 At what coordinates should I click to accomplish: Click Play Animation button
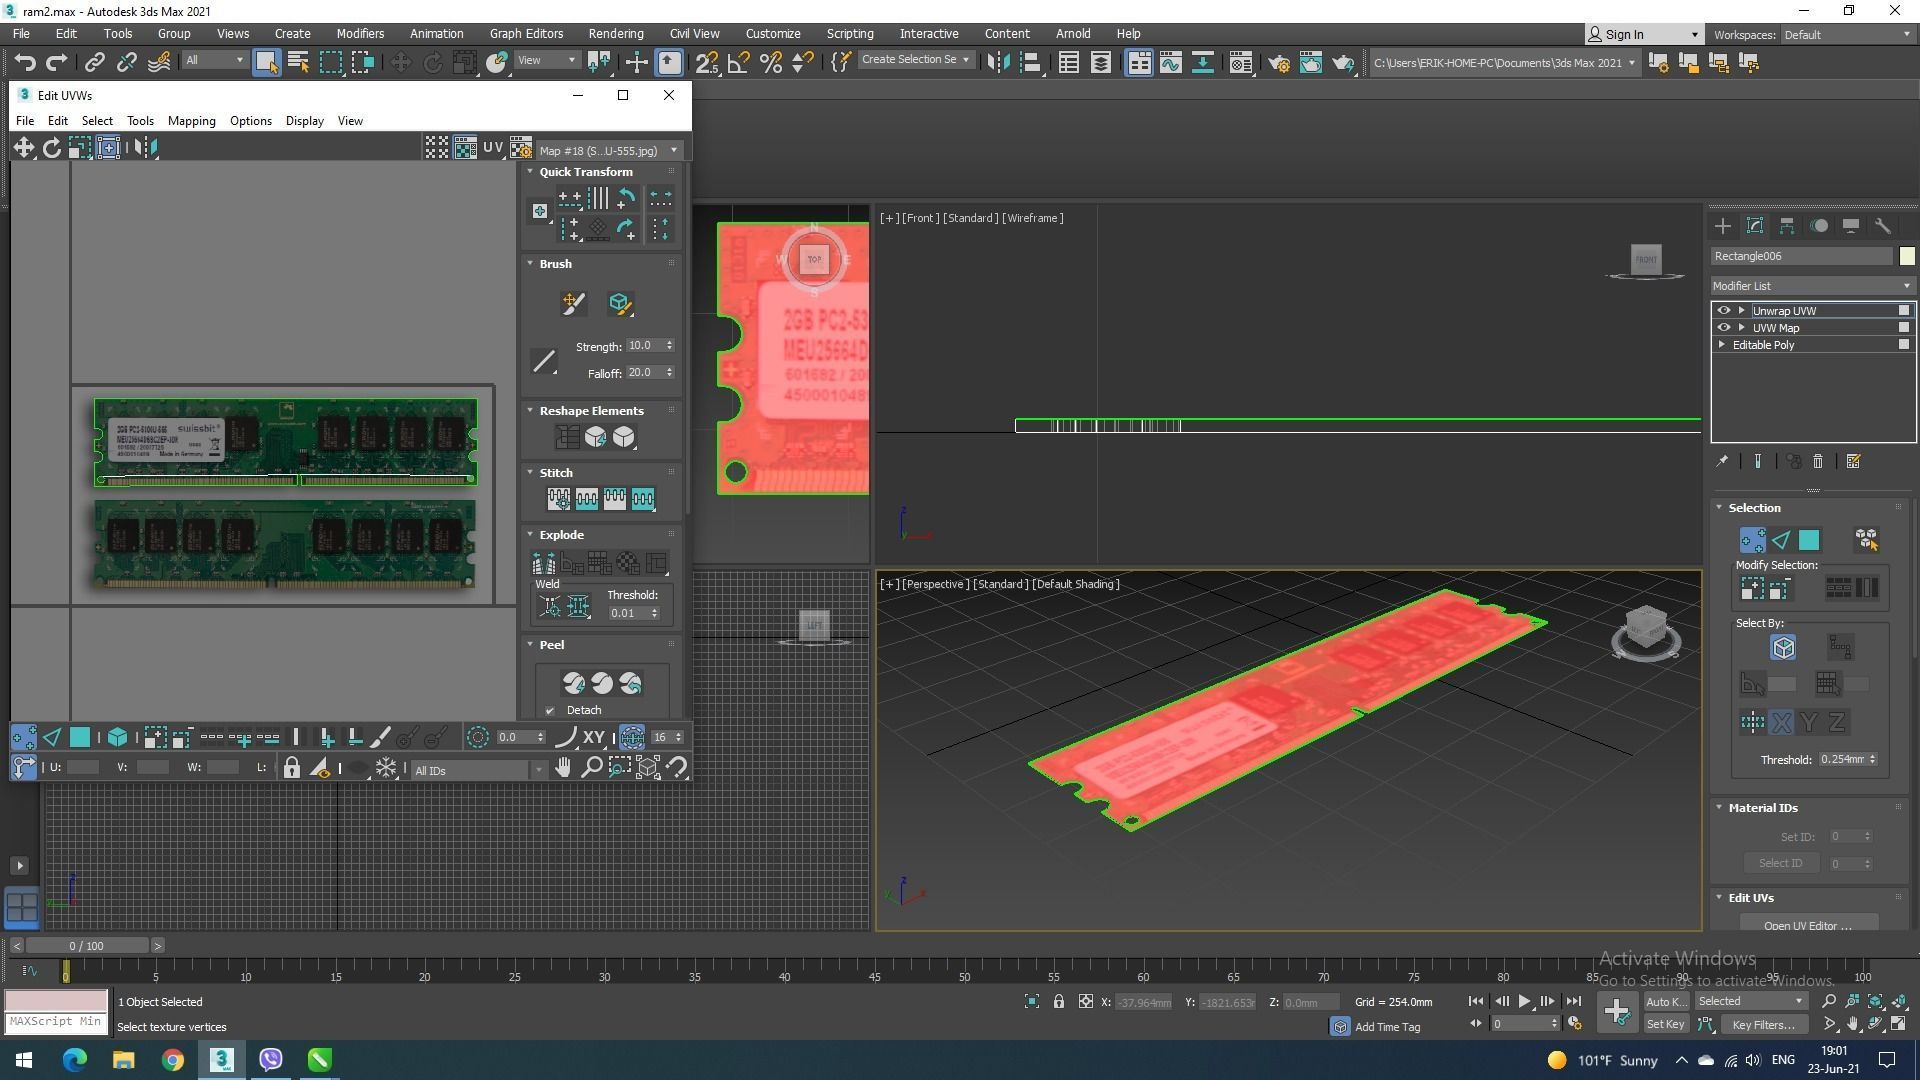tap(1524, 1001)
